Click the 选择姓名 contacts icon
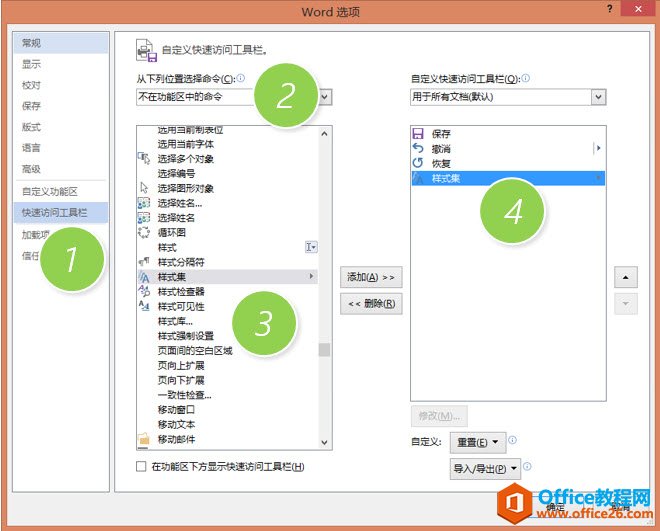Screen dimensions: 660x531 pyautogui.click(x=144, y=218)
